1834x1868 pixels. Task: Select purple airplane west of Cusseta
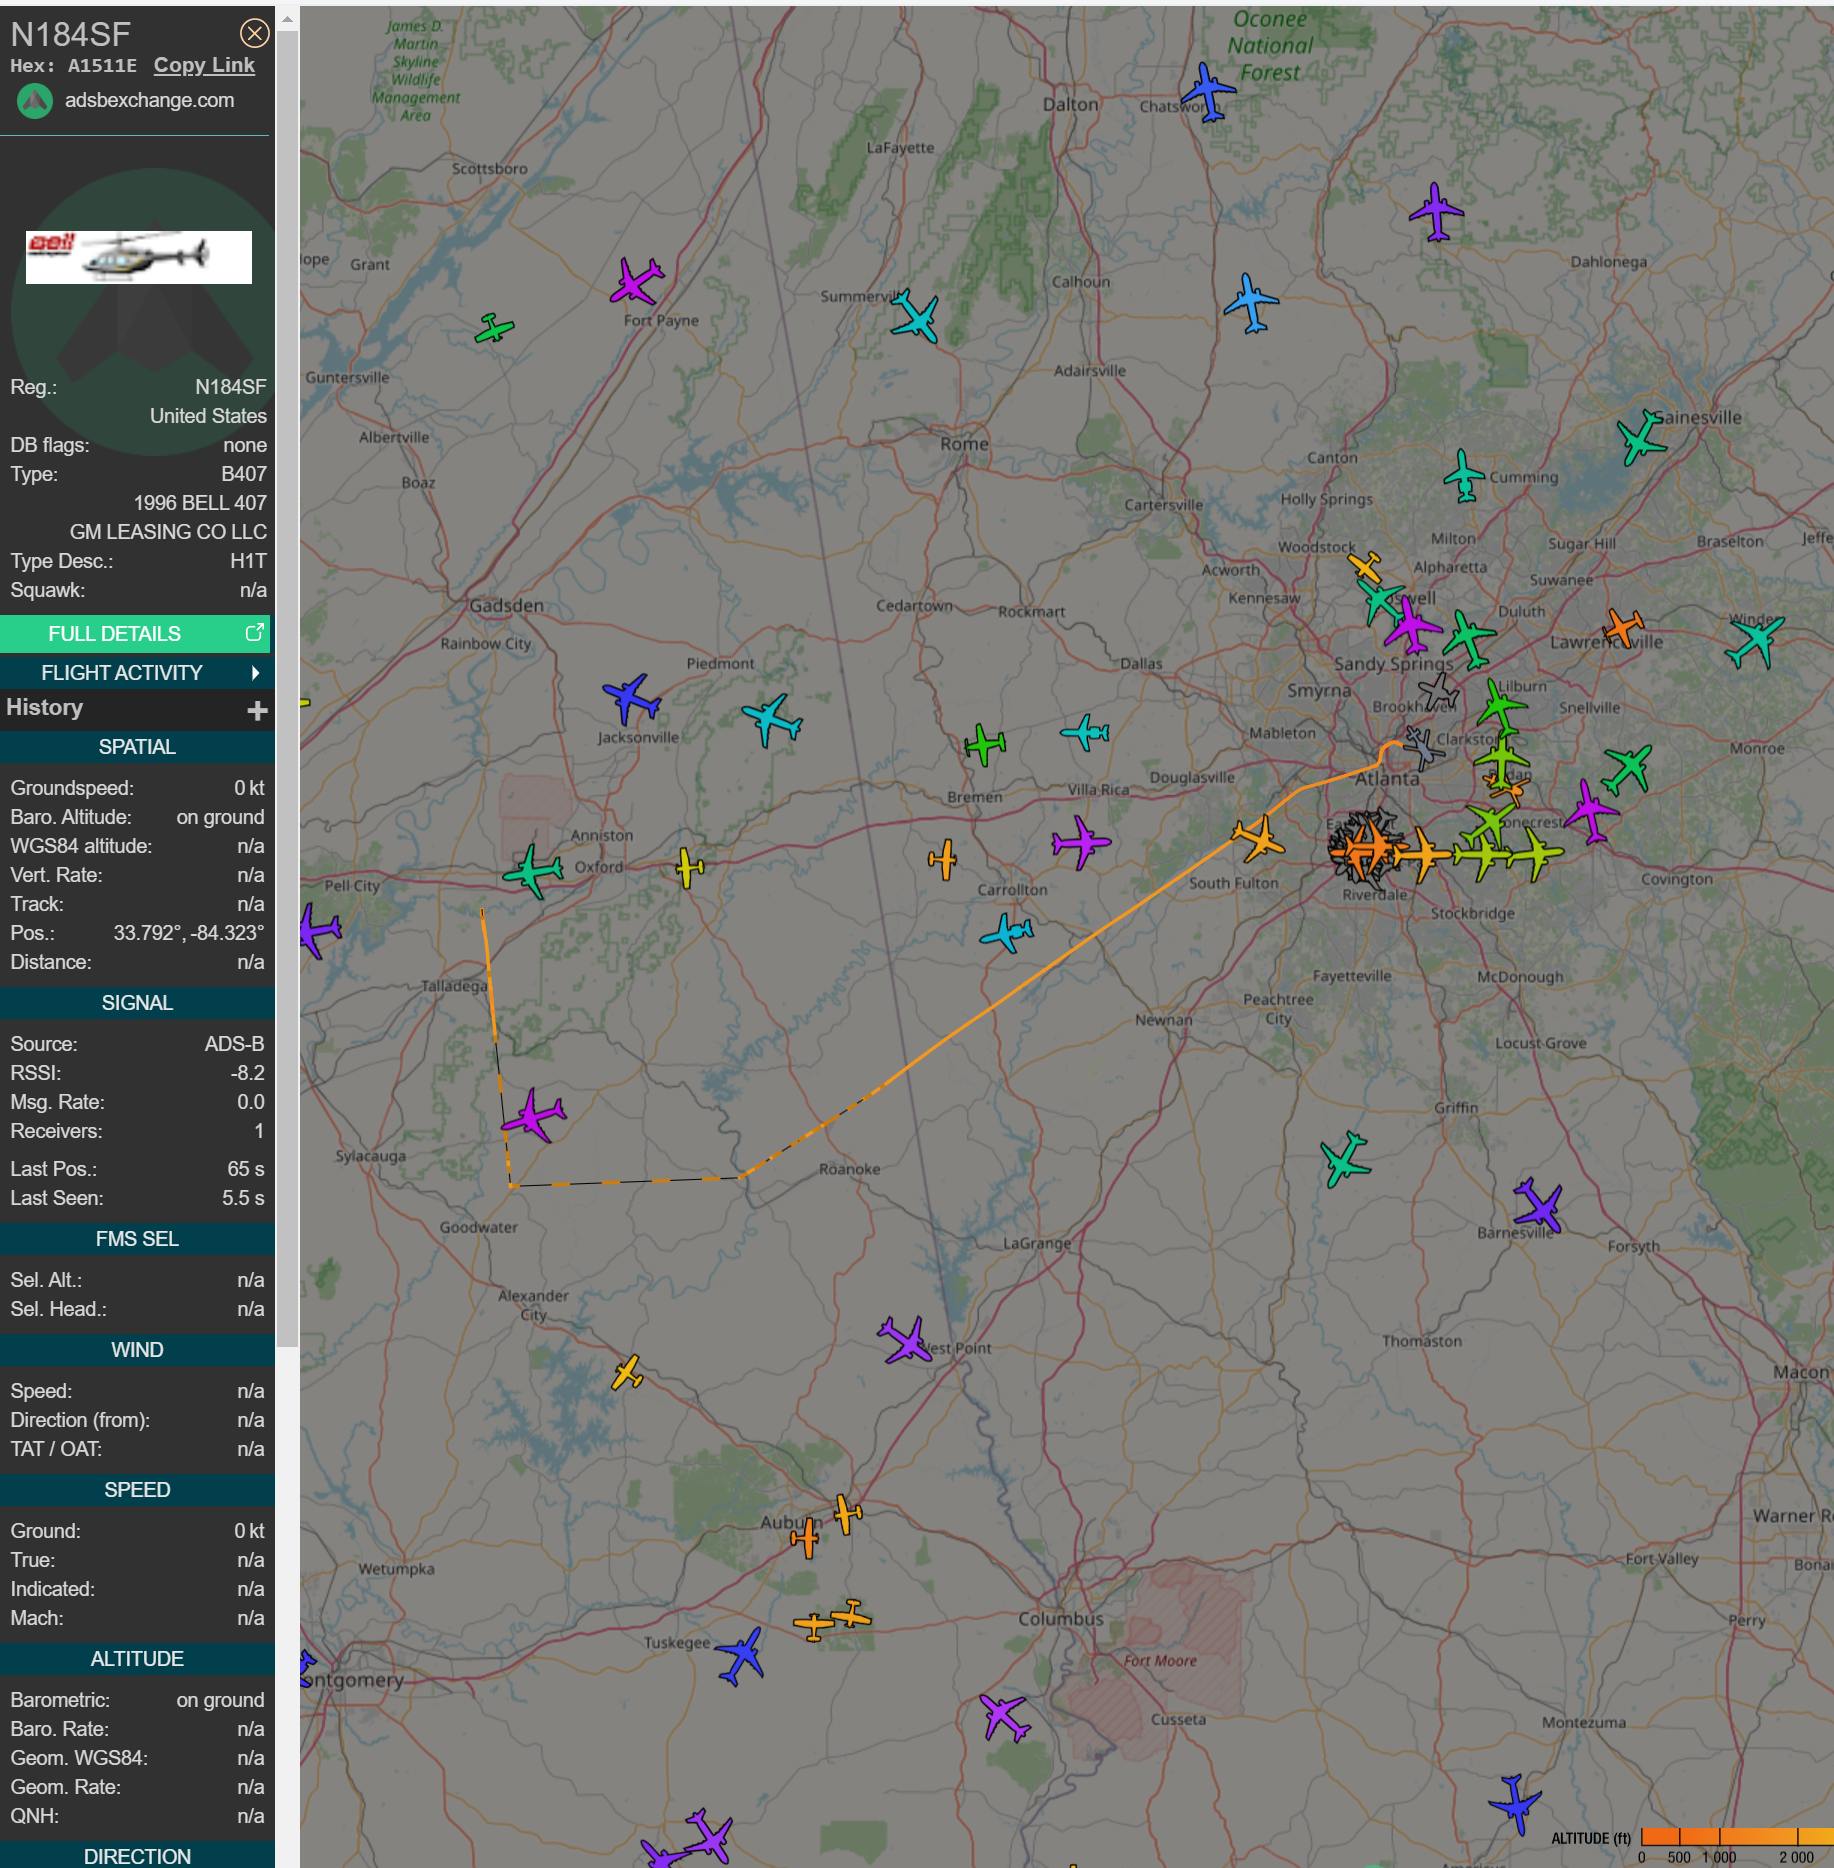[x=1004, y=1718]
